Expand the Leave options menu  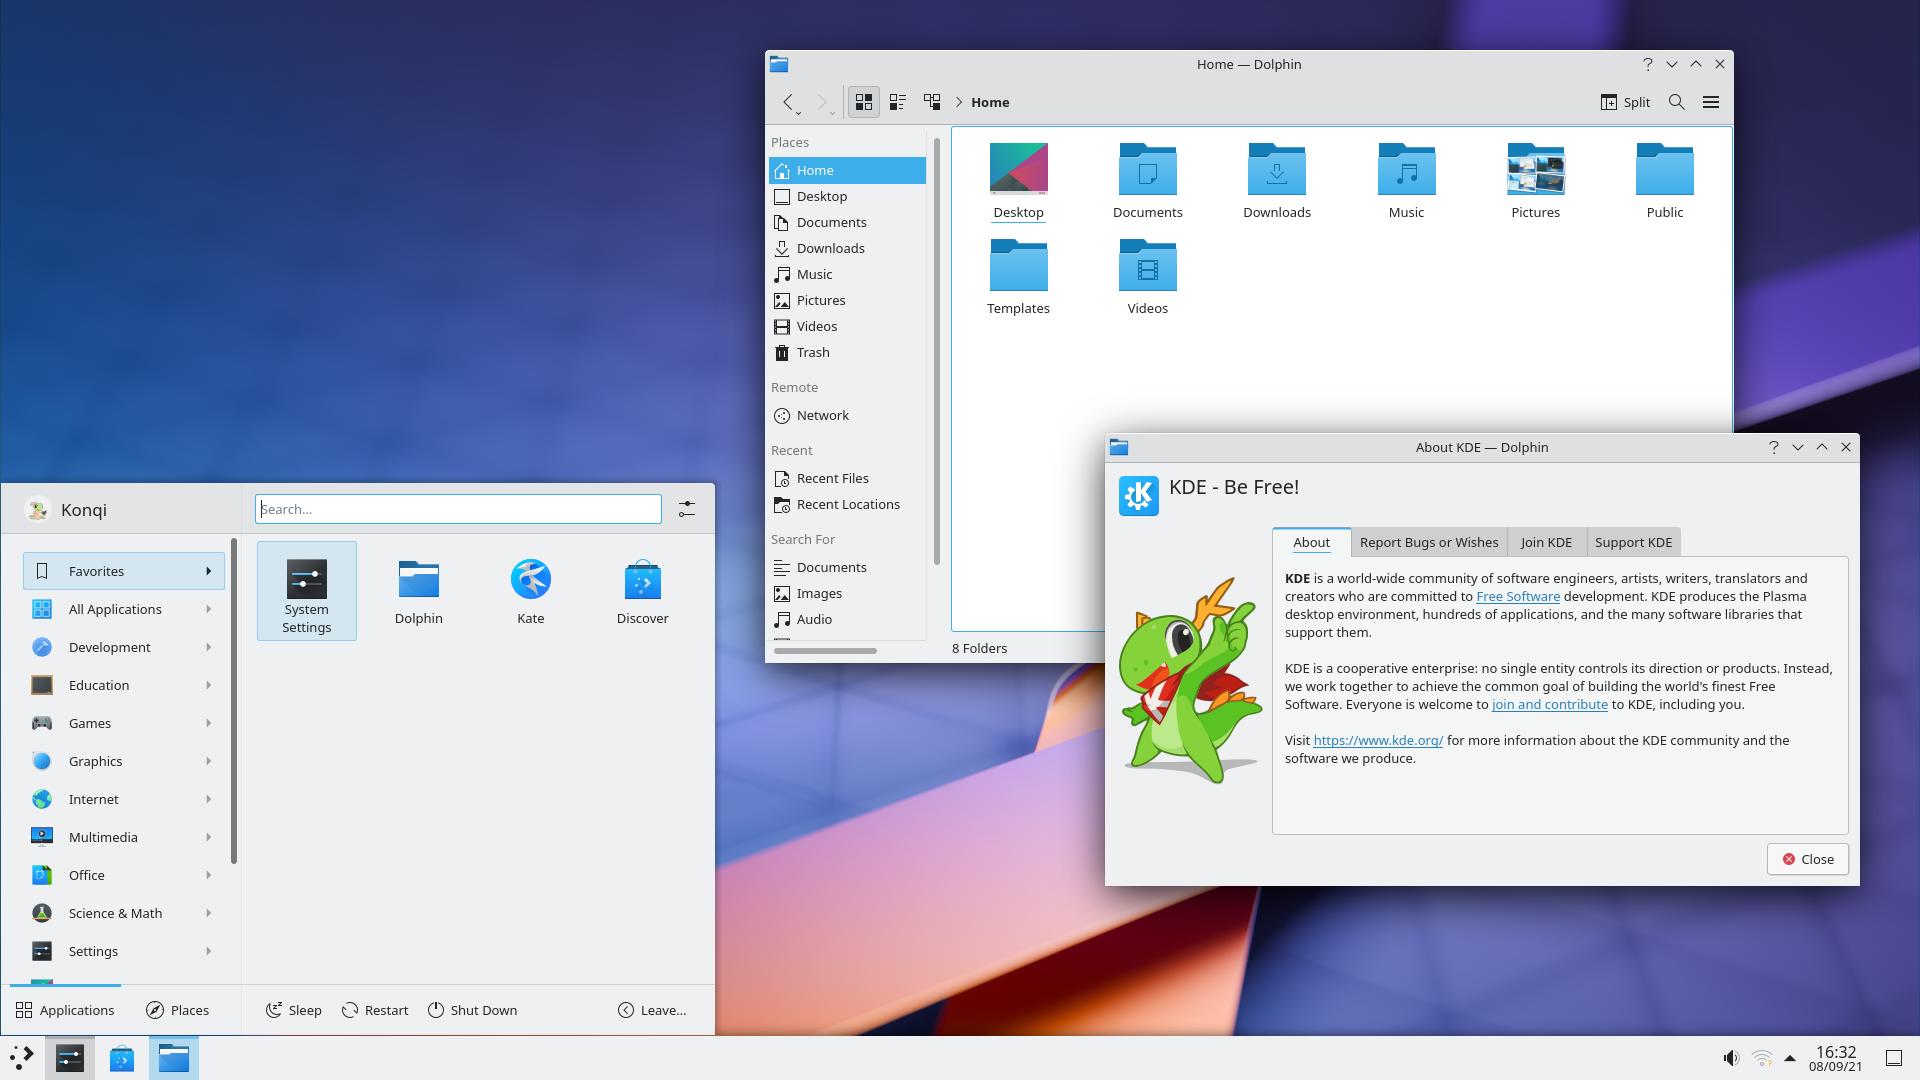[652, 1010]
